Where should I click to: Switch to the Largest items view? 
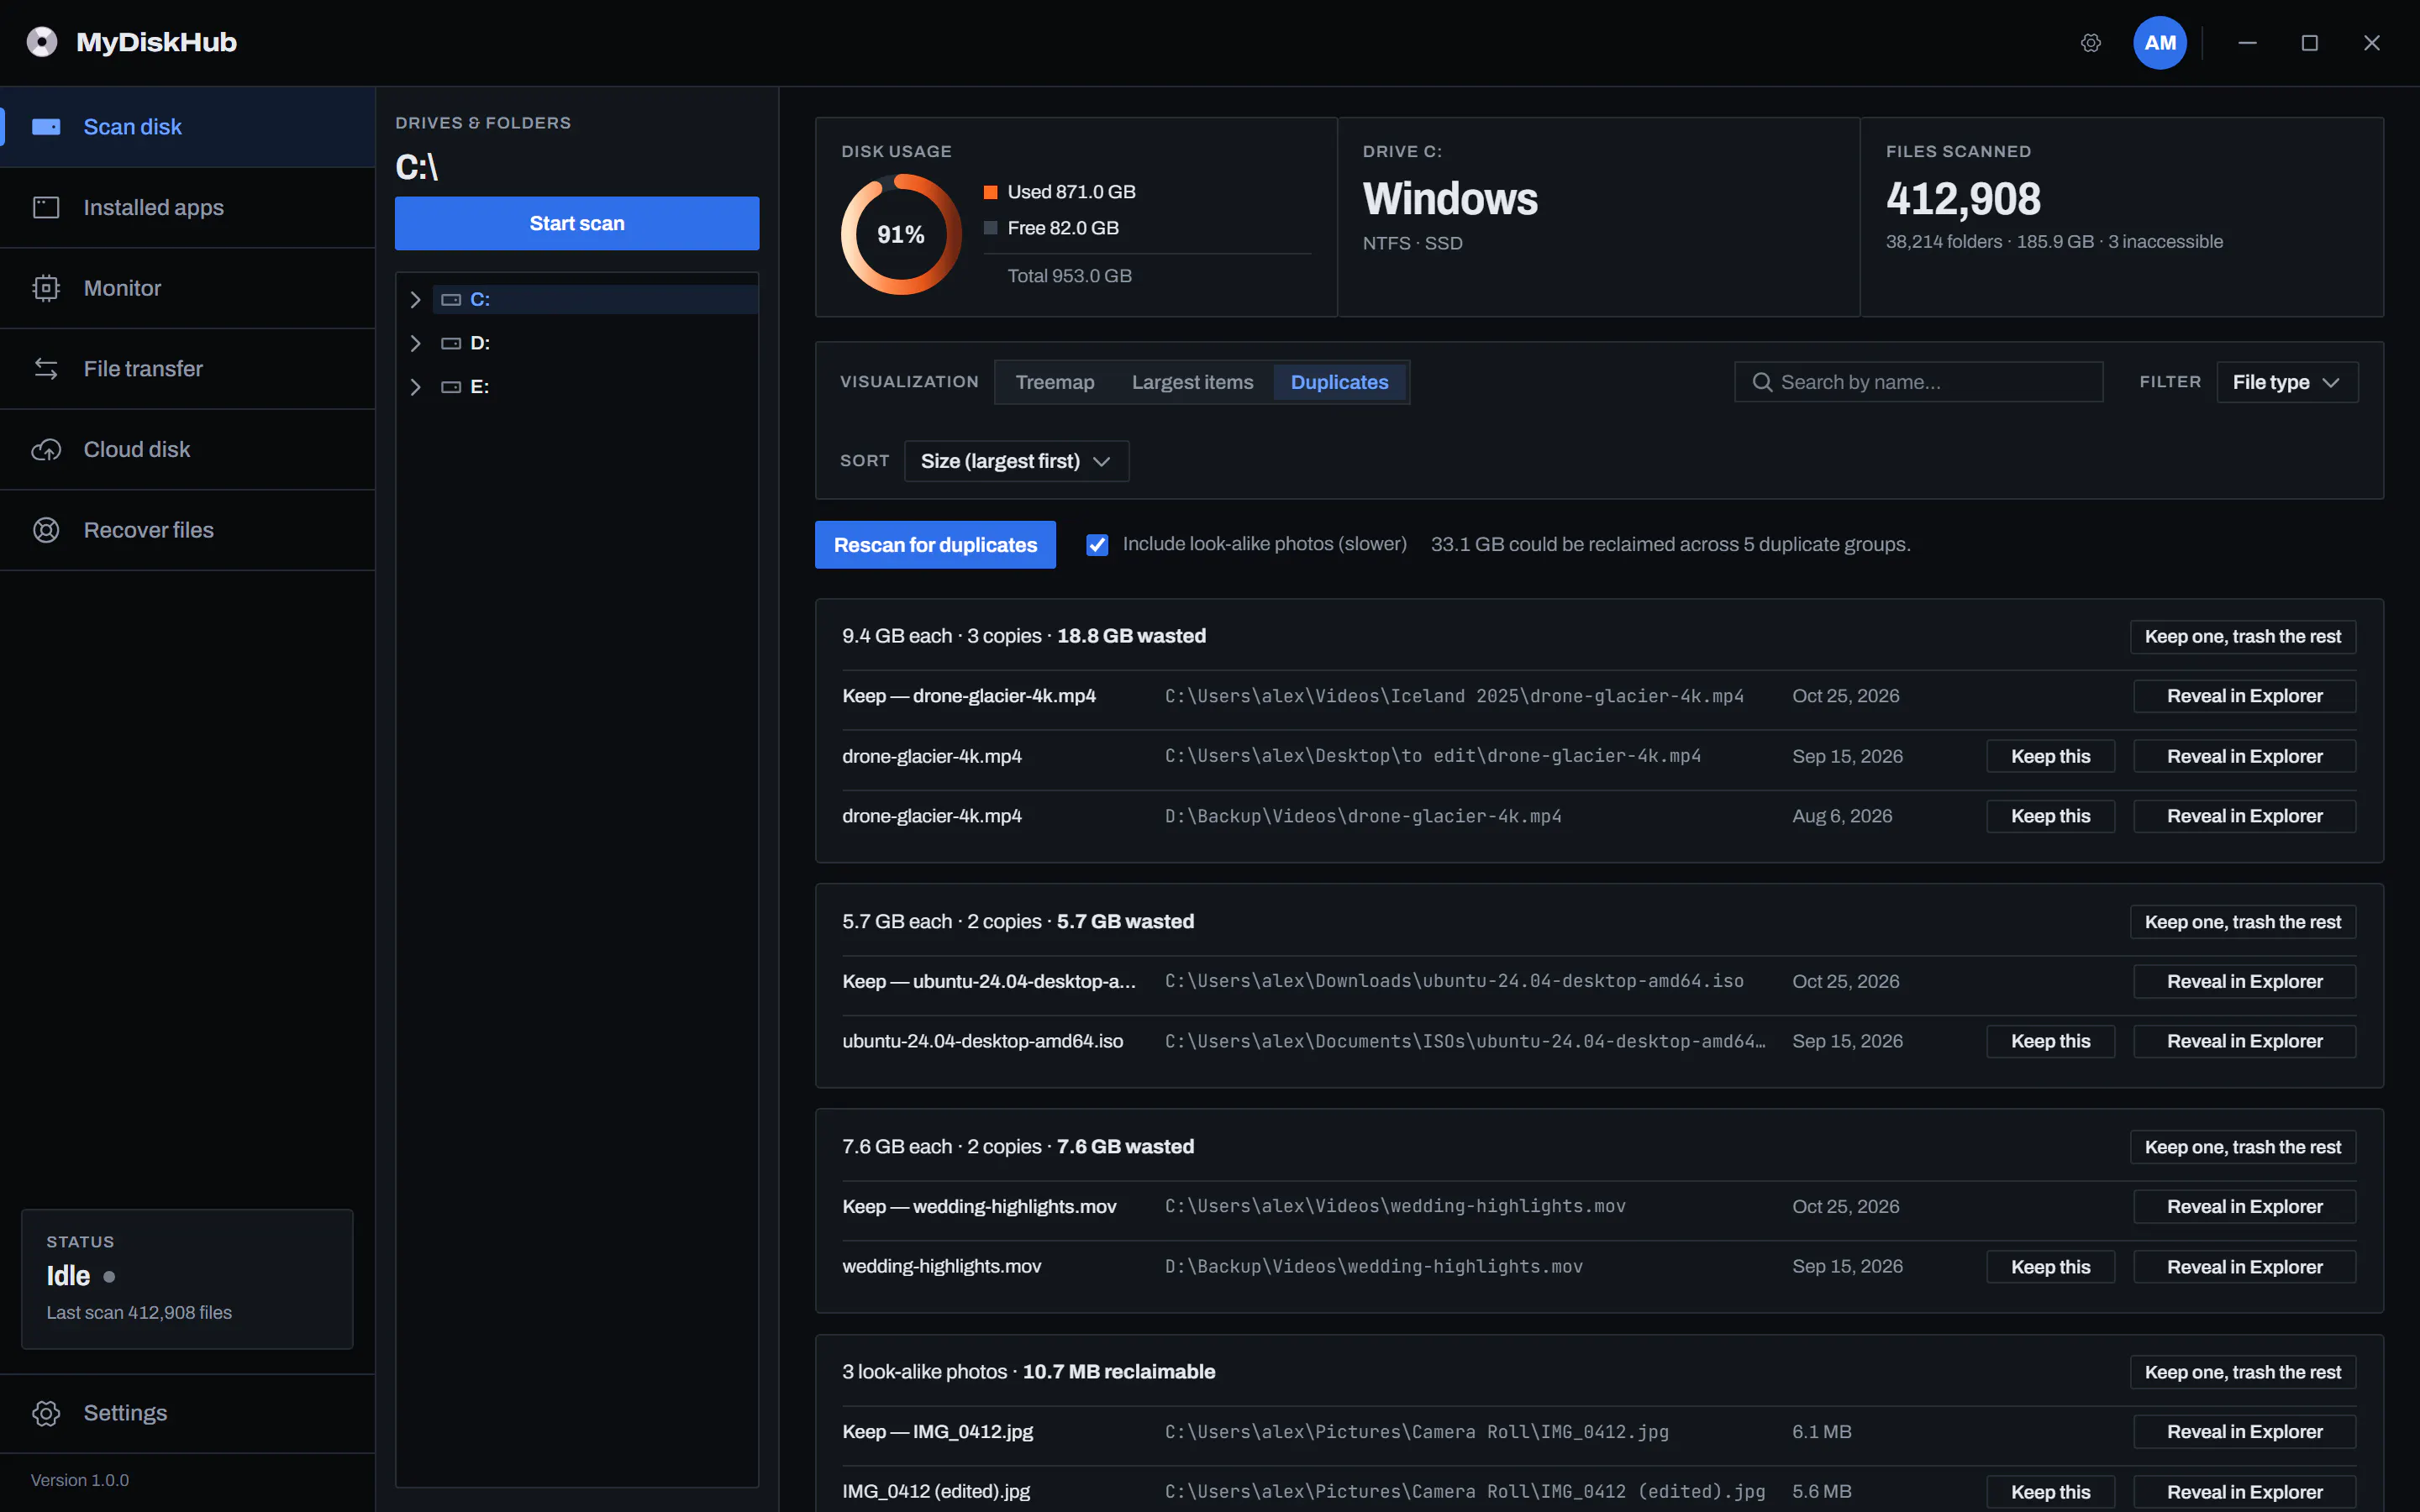coord(1192,382)
